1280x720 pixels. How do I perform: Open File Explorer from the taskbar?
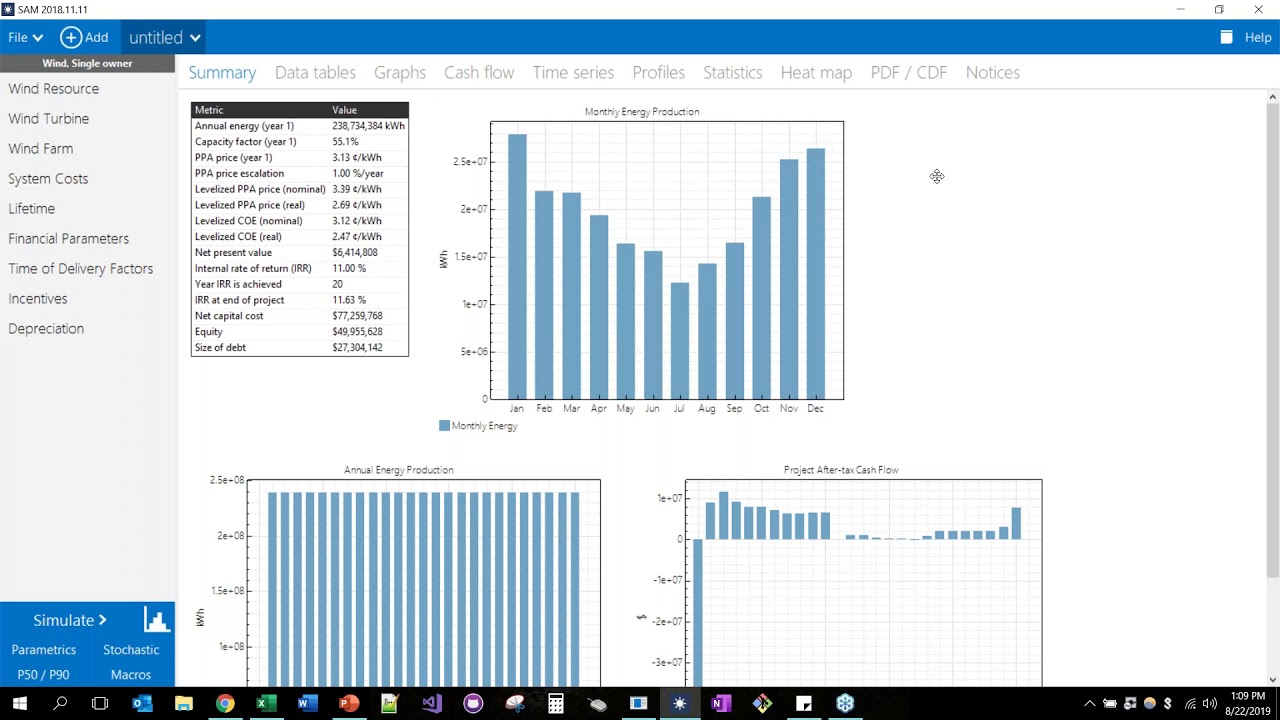coord(183,704)
